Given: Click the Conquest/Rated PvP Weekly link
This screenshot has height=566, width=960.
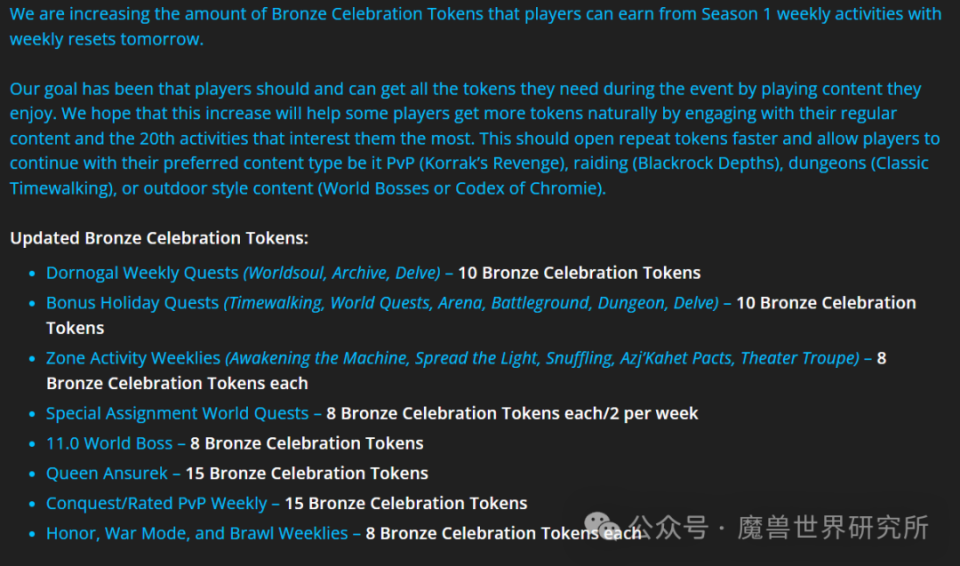Looking at the screenshot, I should pyautogui.click(x=156, y=503).
